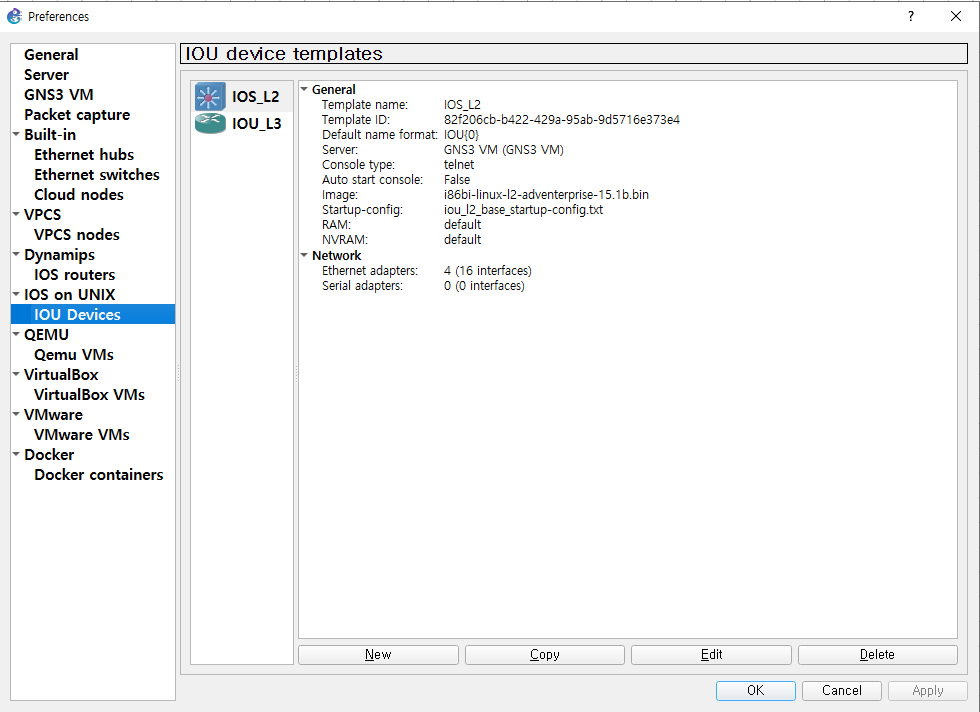Click the Default name format value IOU{0}
The width and height of the screenshot is (980, 712).
(461, 134)
